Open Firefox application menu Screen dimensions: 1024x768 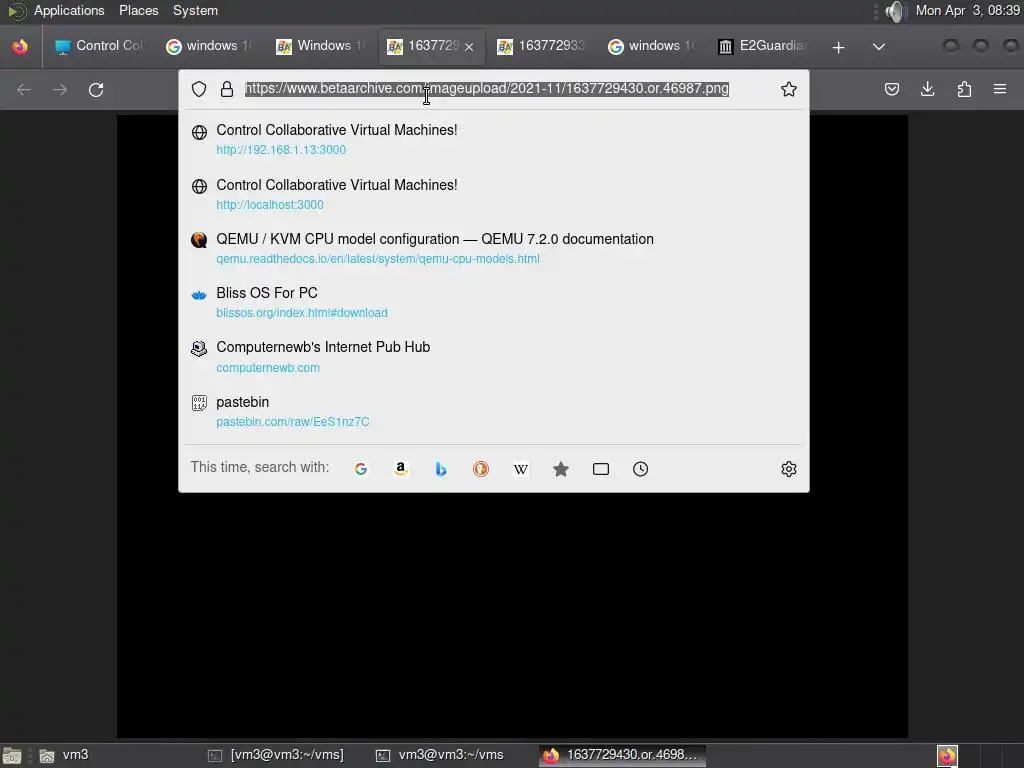[x=1000, y=89]
